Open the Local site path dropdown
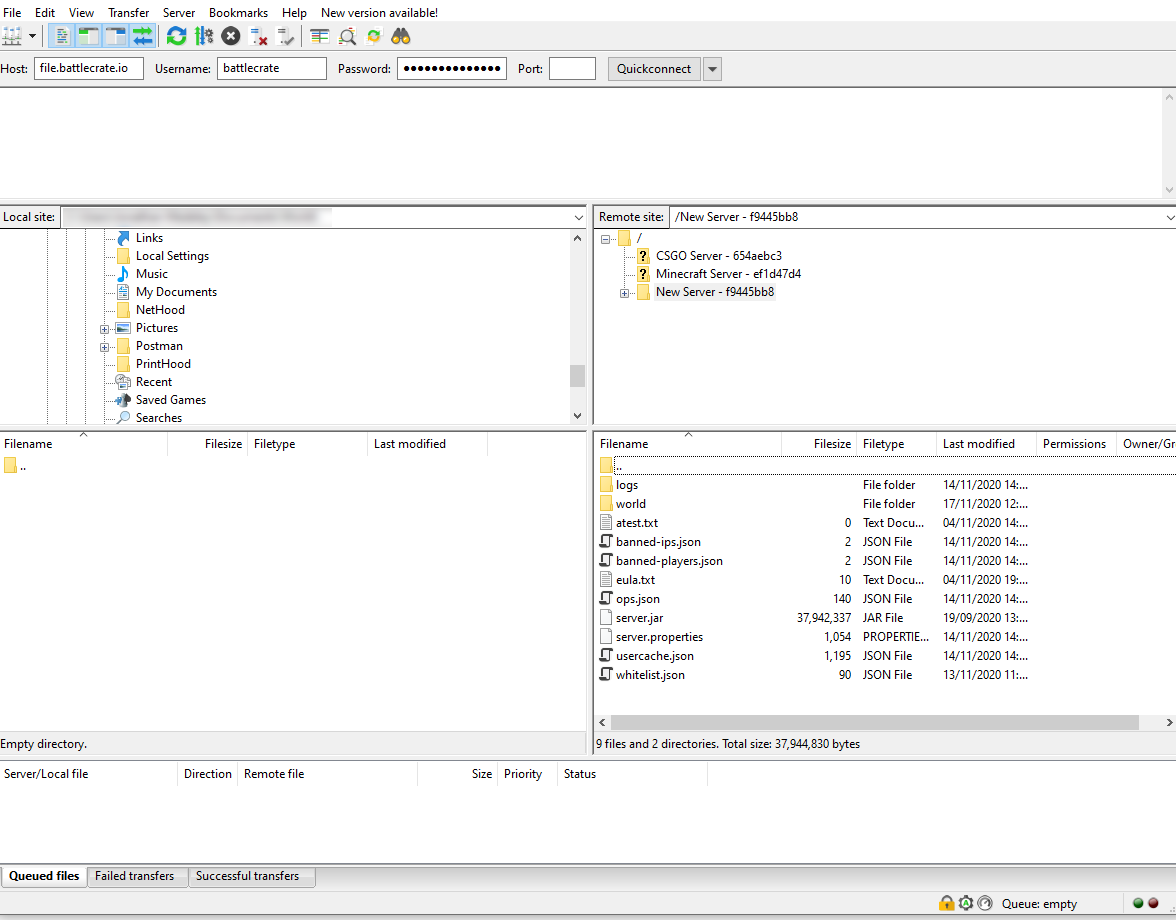 tap(578, 217)
